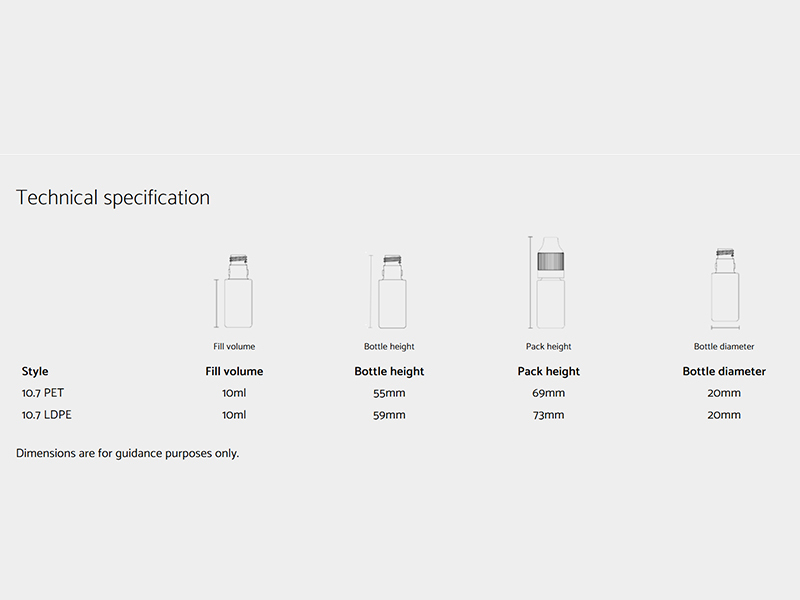
Task: Select the dimensions guidance note text
Action: (x=128, y=453)
